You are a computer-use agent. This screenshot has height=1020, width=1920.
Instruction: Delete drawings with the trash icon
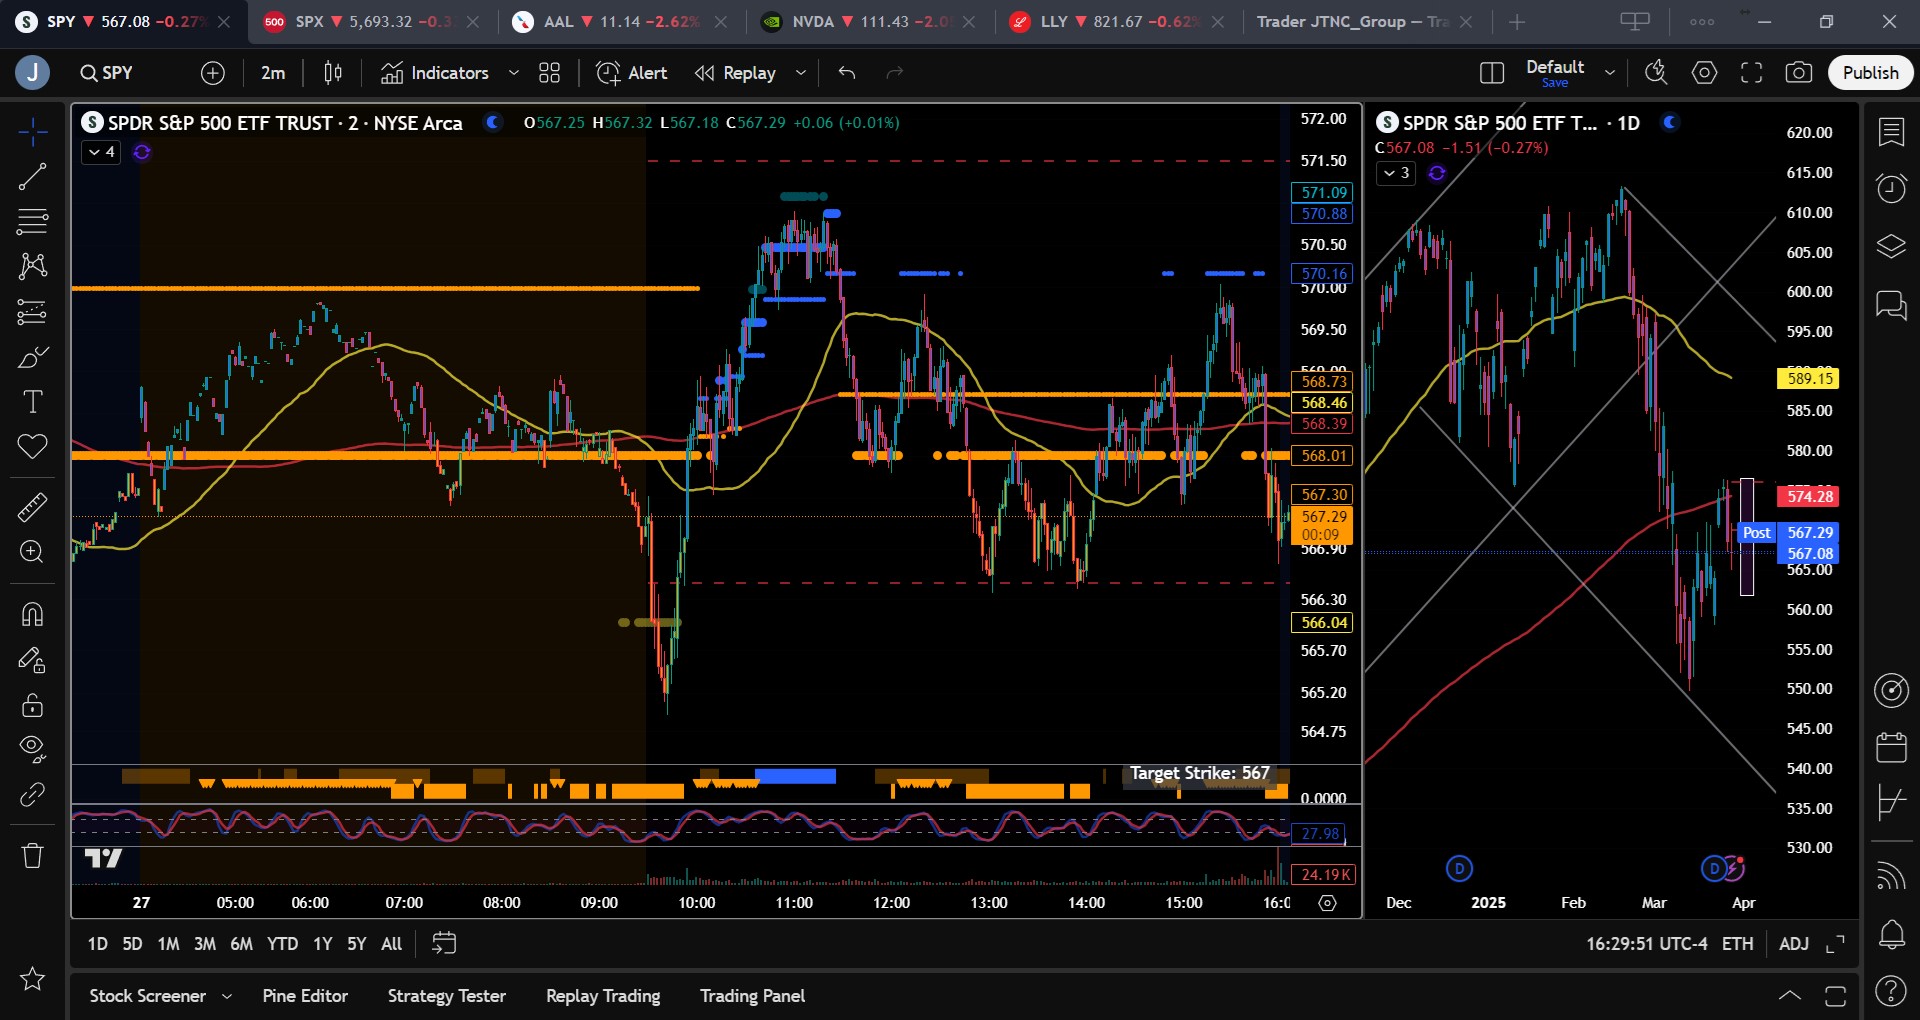pos(32,855)
